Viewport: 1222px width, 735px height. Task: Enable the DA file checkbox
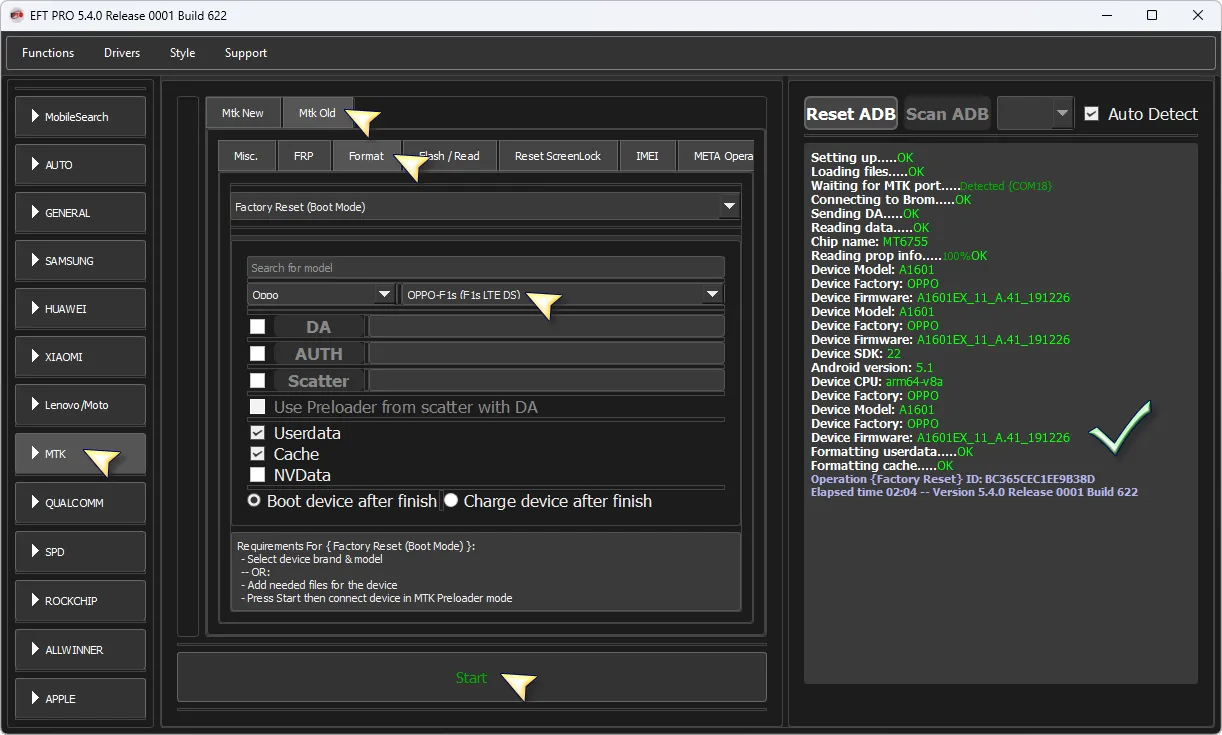[x=258, y=327]
